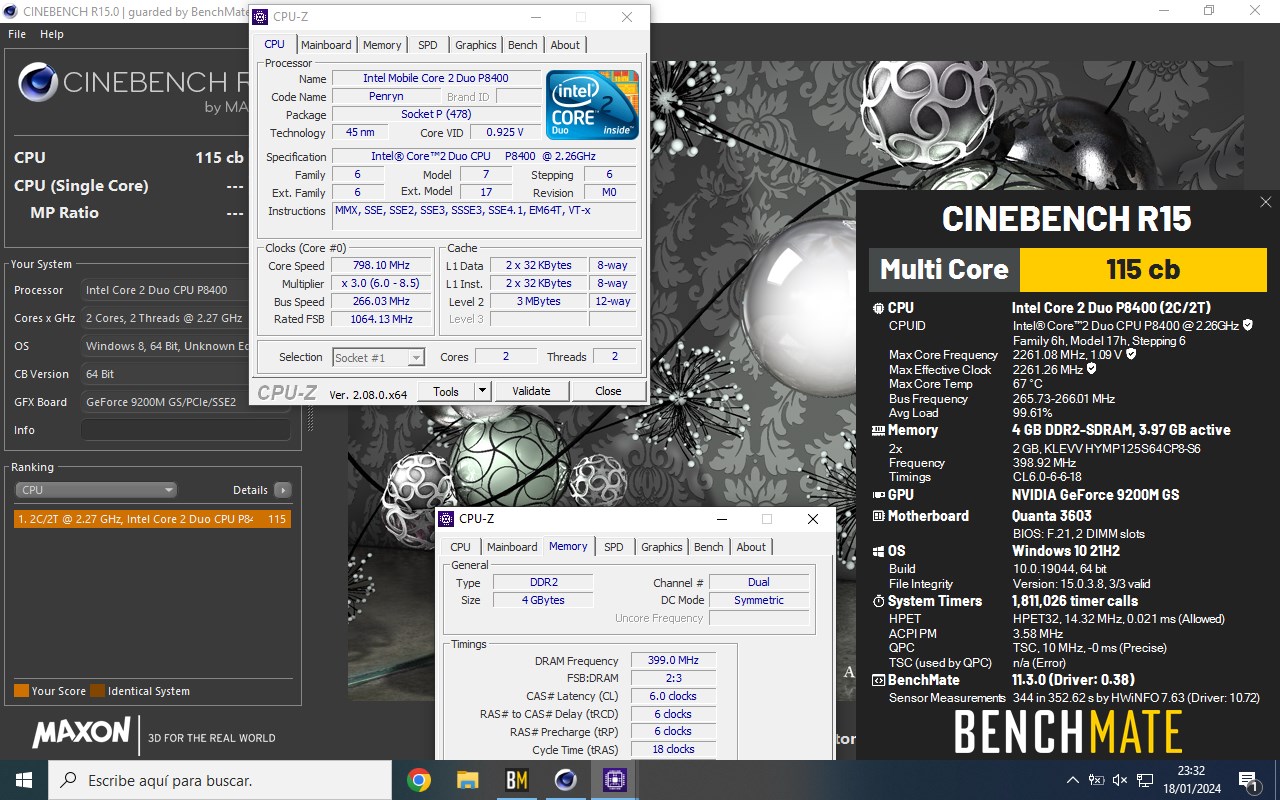Click the MAXON logo
The width and height of the screenshot is (1280, 800).
tap(81, 734)
